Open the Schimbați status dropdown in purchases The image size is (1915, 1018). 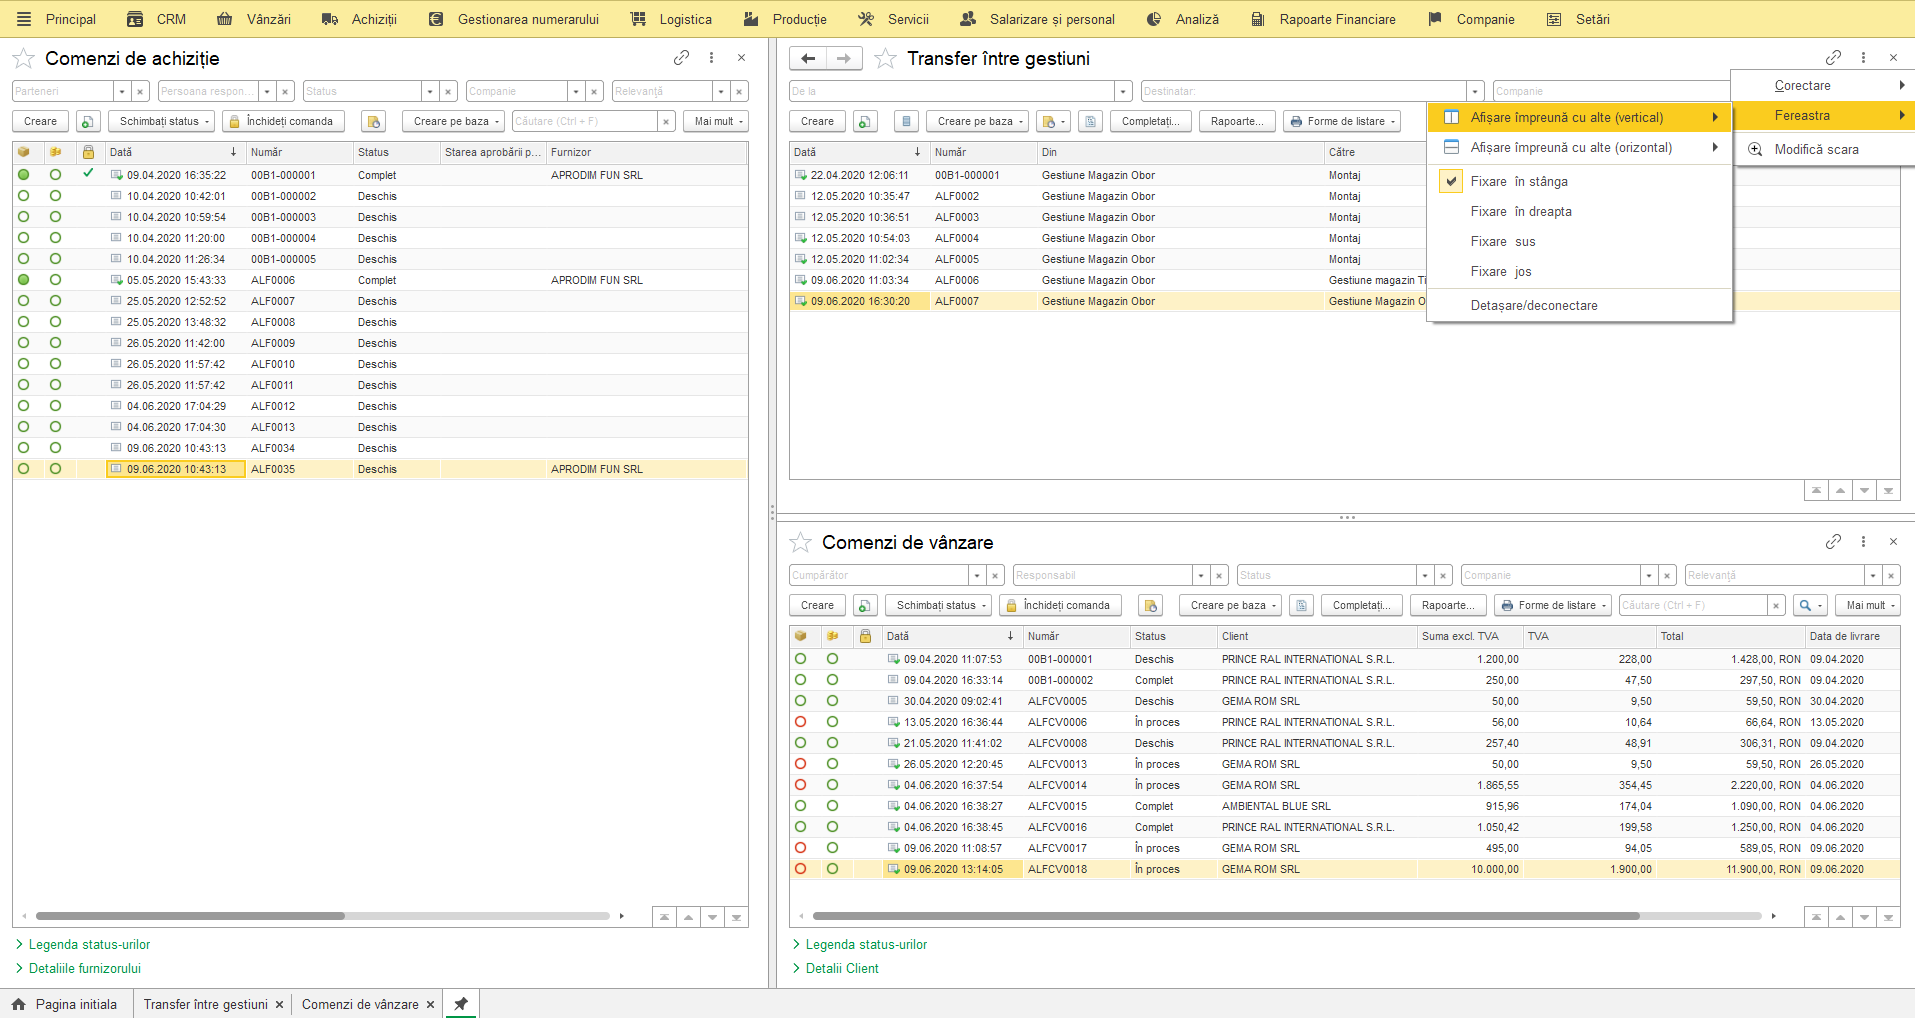click(x=163, y=121)
